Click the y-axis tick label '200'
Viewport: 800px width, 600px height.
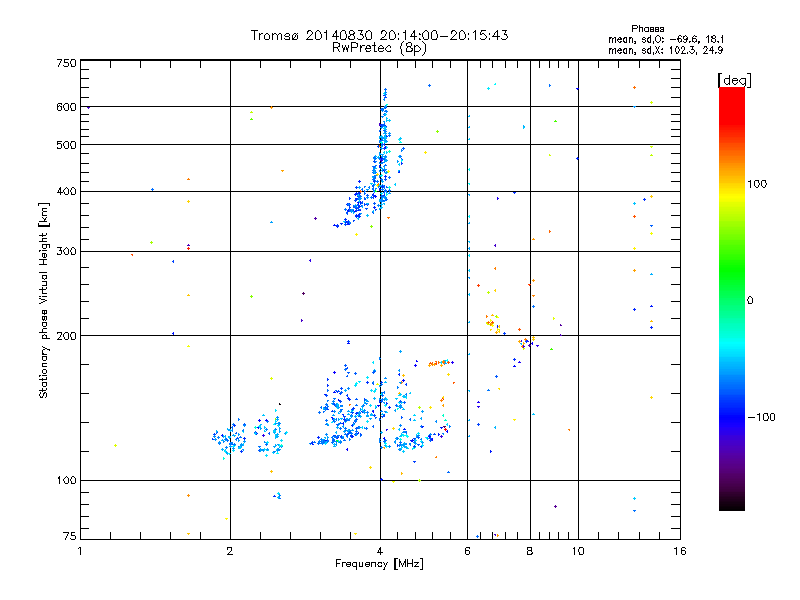click(66, 336)
